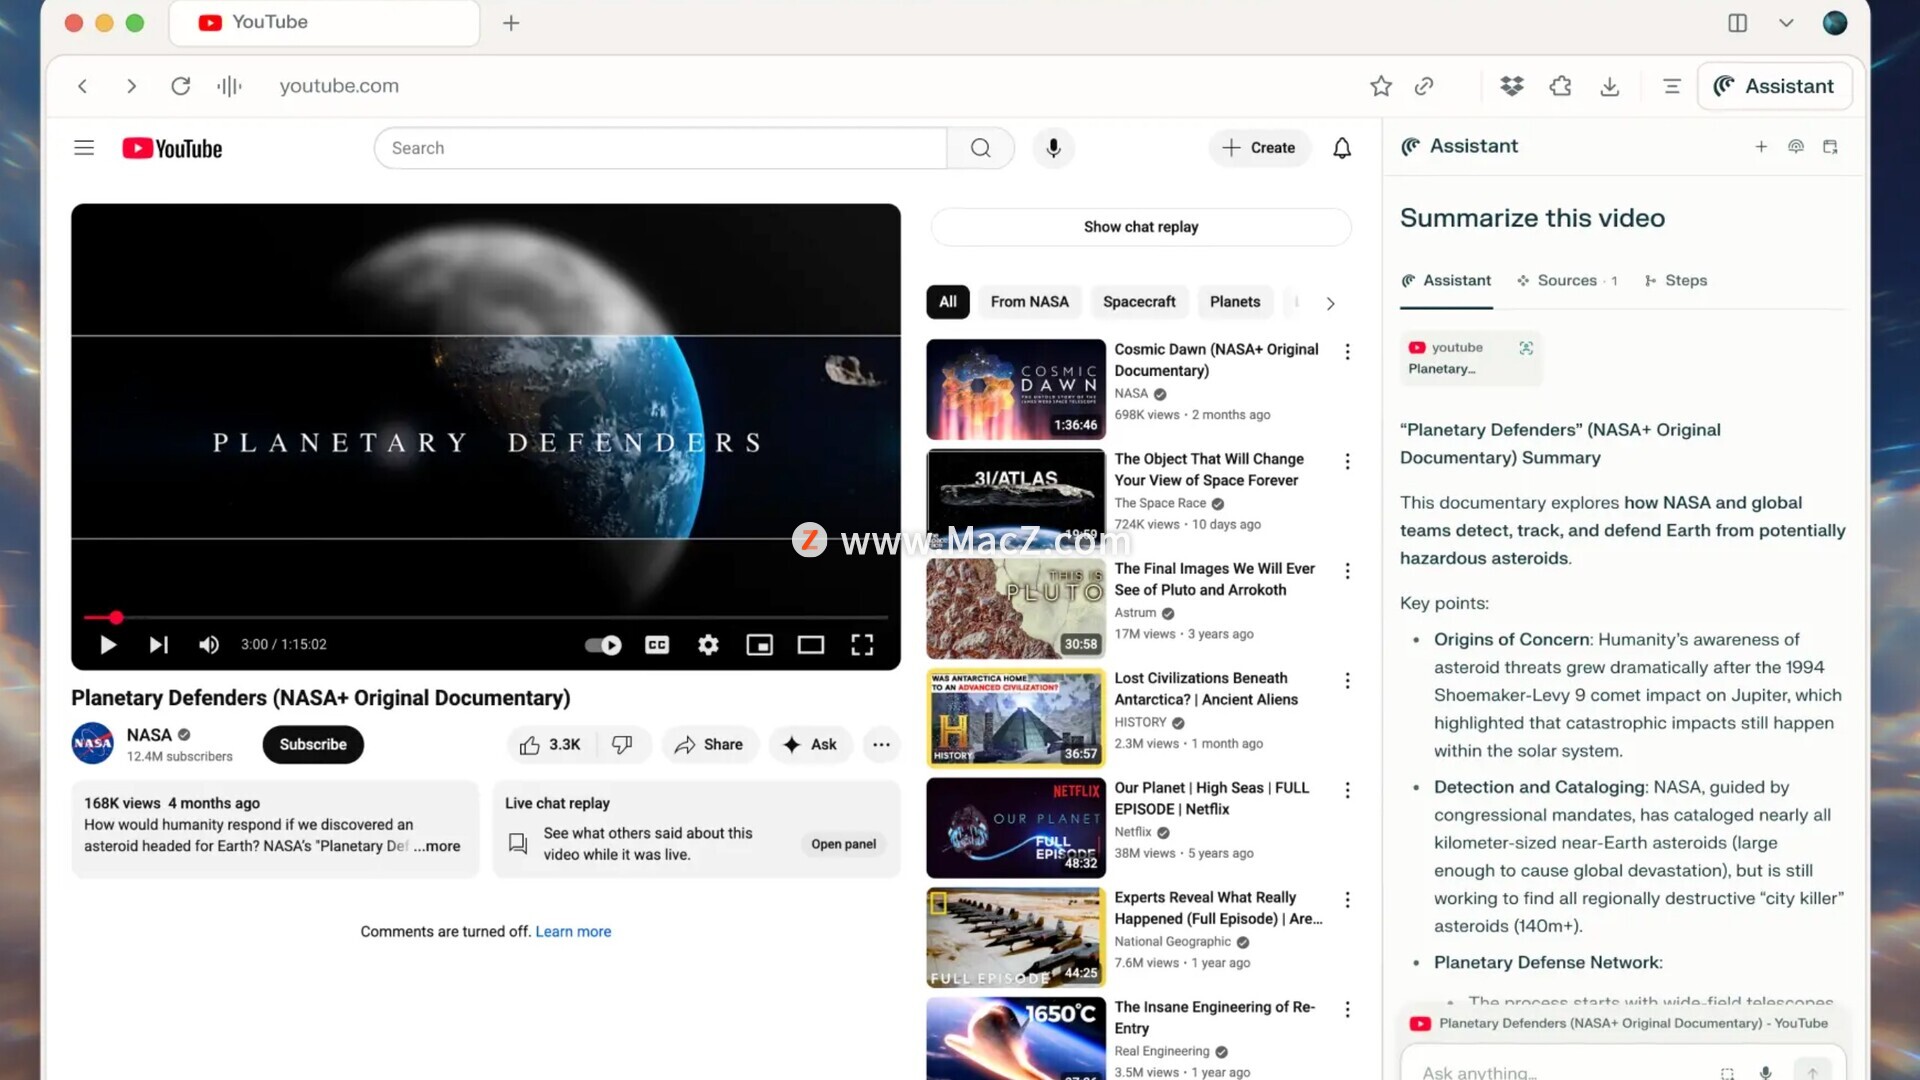The image size is (1920, 1080).
Task: Expand video description with more
Action: click(438, 846)
